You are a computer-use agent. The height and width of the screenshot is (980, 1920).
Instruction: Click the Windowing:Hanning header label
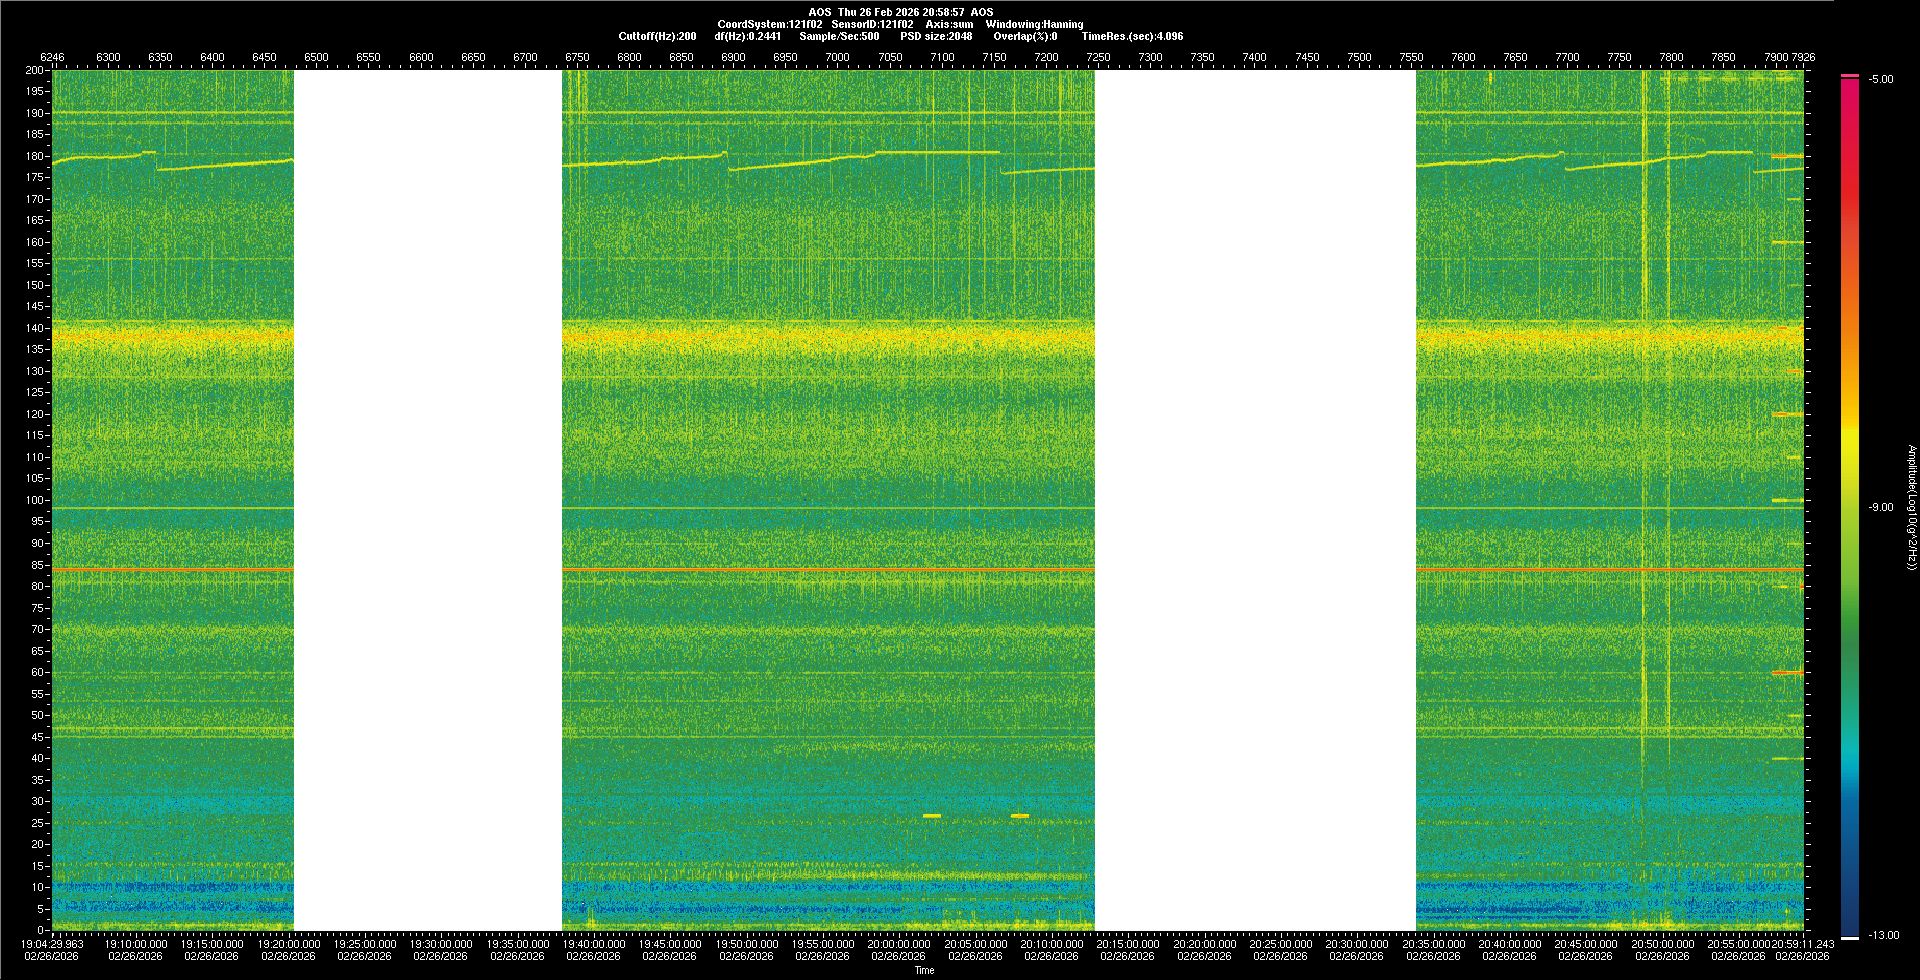(x=1034, y=24)
